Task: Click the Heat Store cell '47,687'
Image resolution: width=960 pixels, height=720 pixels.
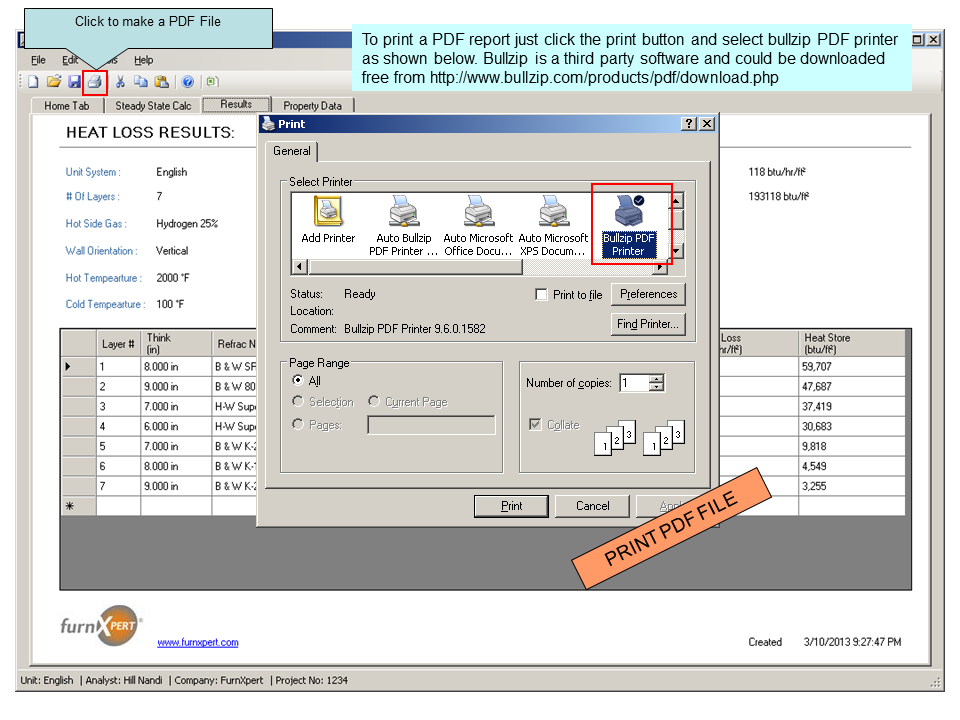Action: coord(851,386)
